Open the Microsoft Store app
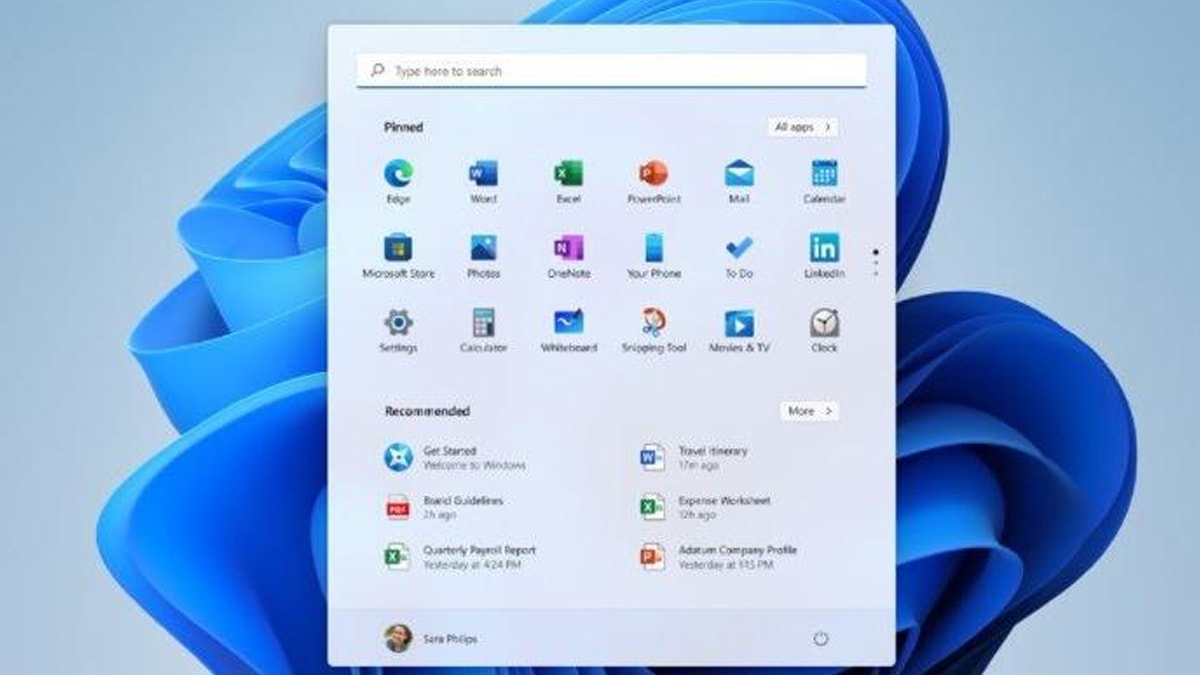1200x675 pixels. [x=398, y=249]
